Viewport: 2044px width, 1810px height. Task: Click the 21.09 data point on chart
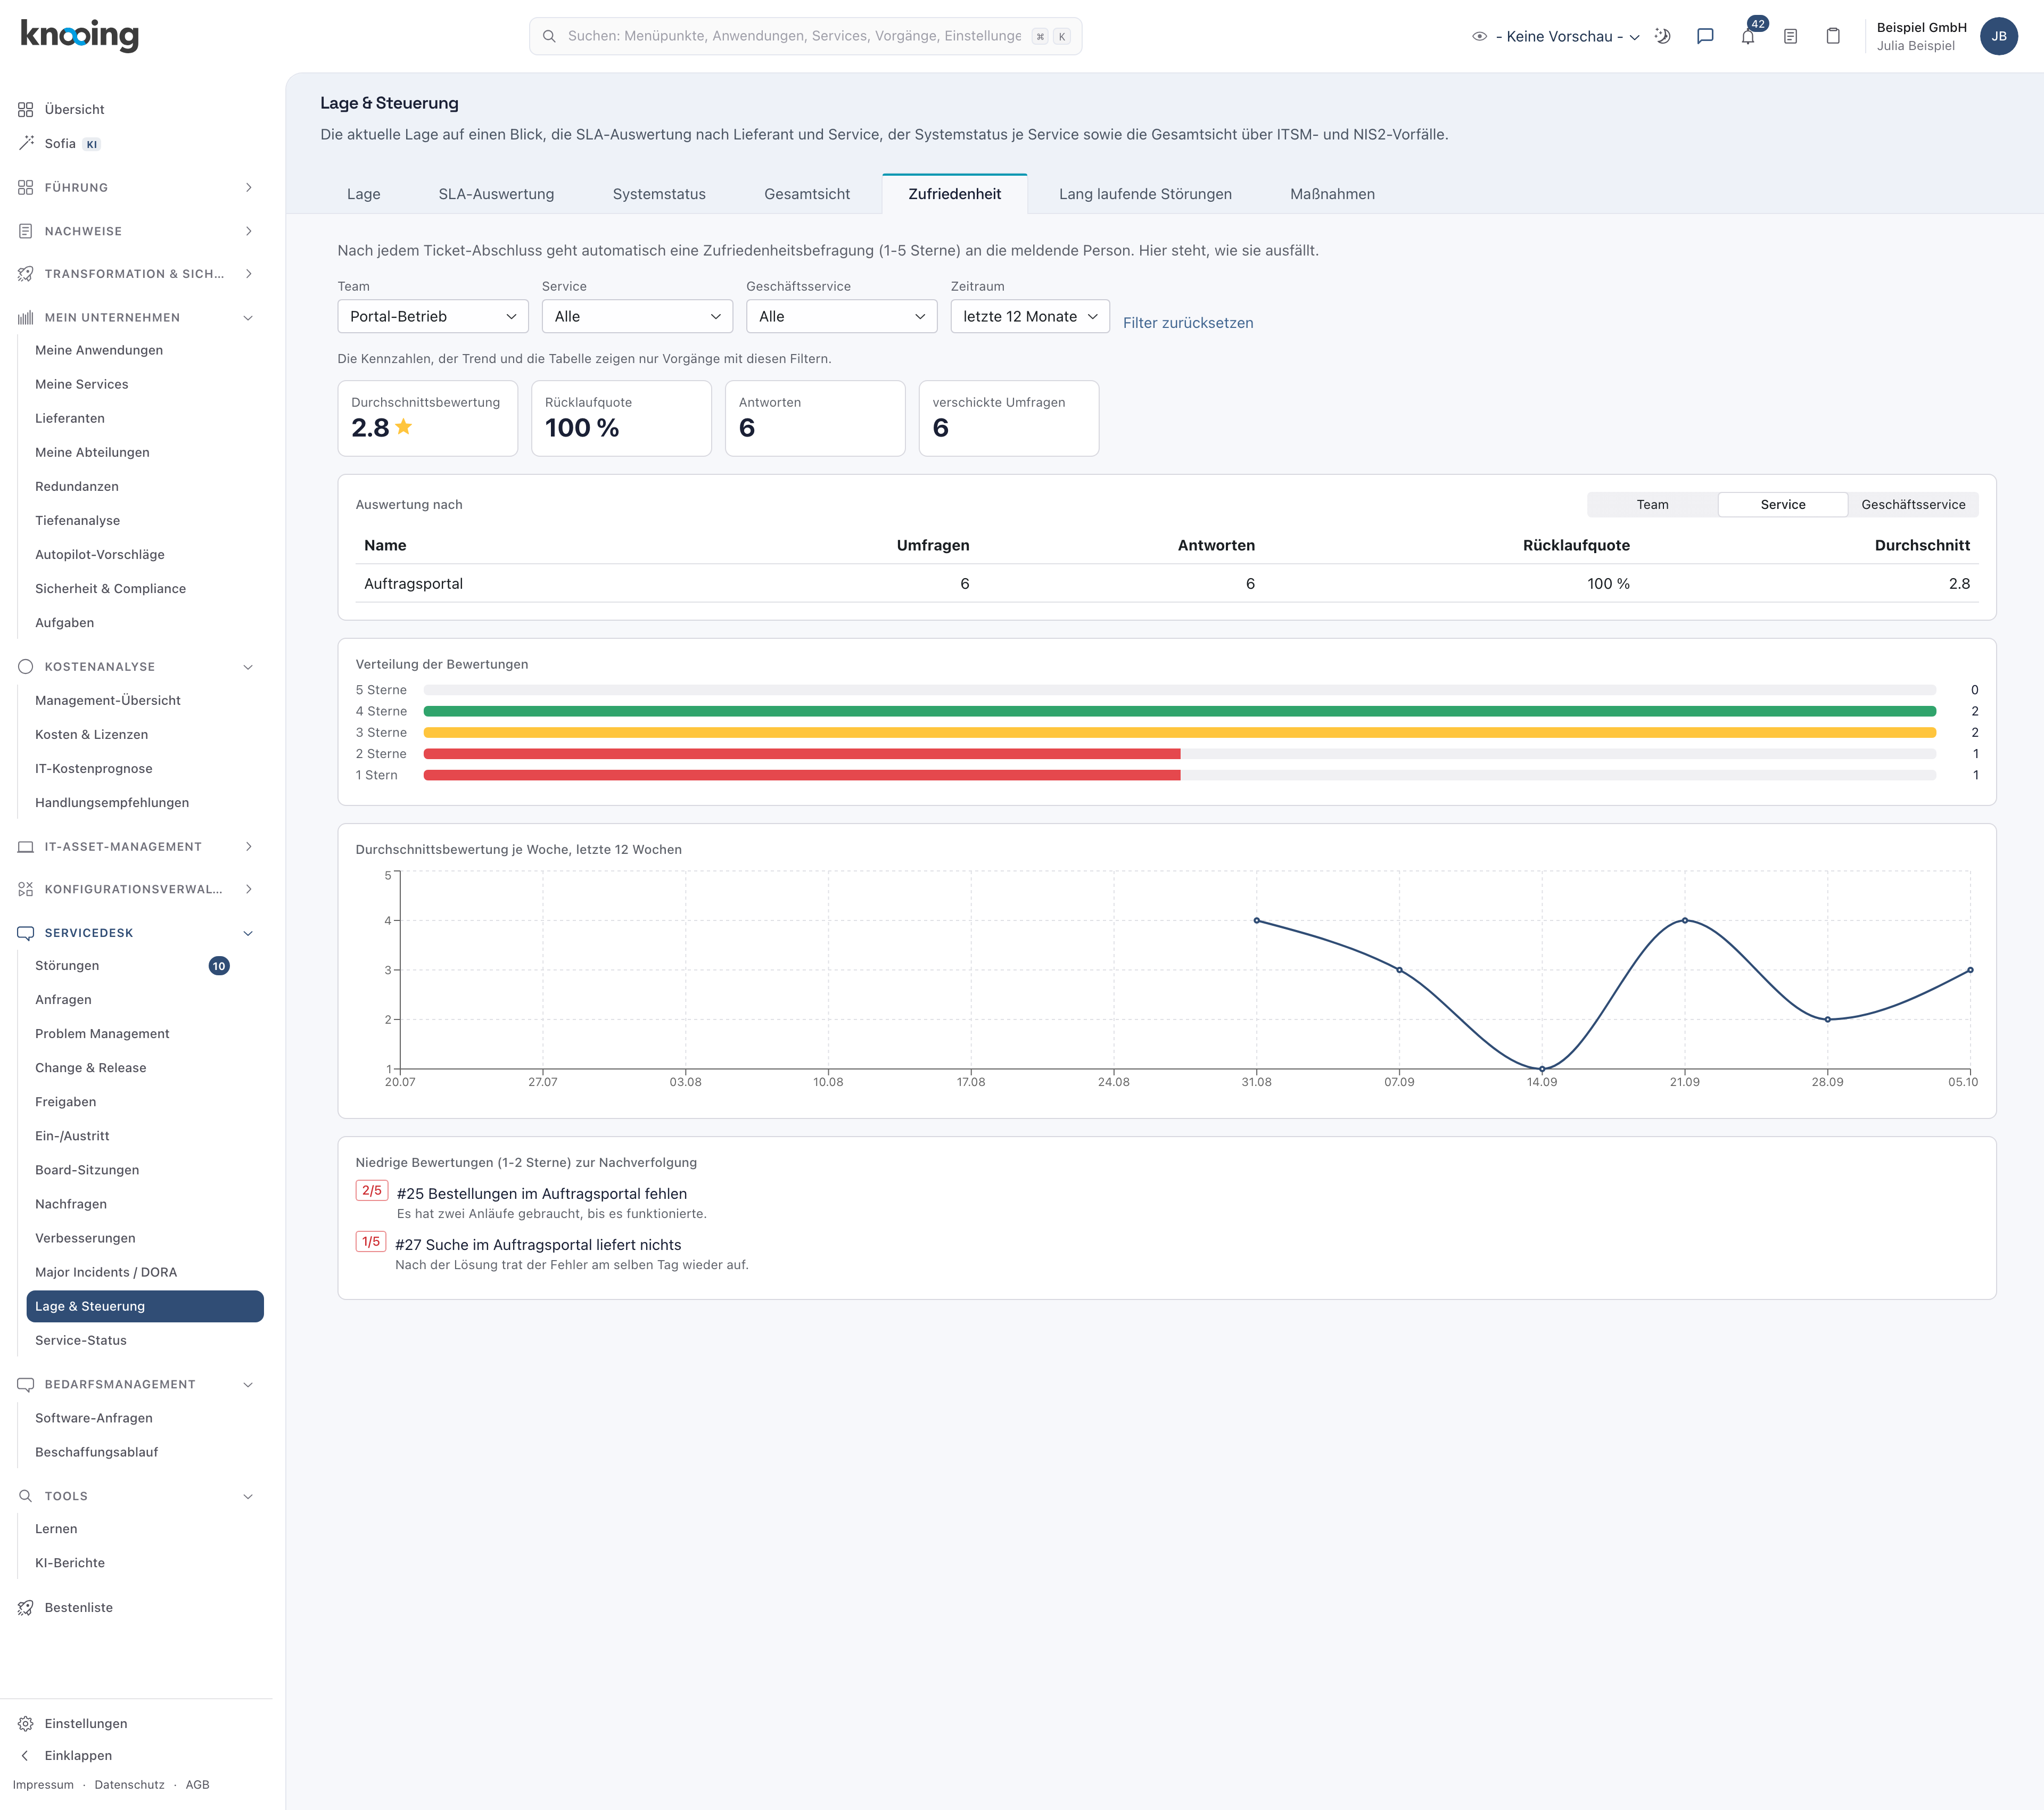pos(1684,920)
